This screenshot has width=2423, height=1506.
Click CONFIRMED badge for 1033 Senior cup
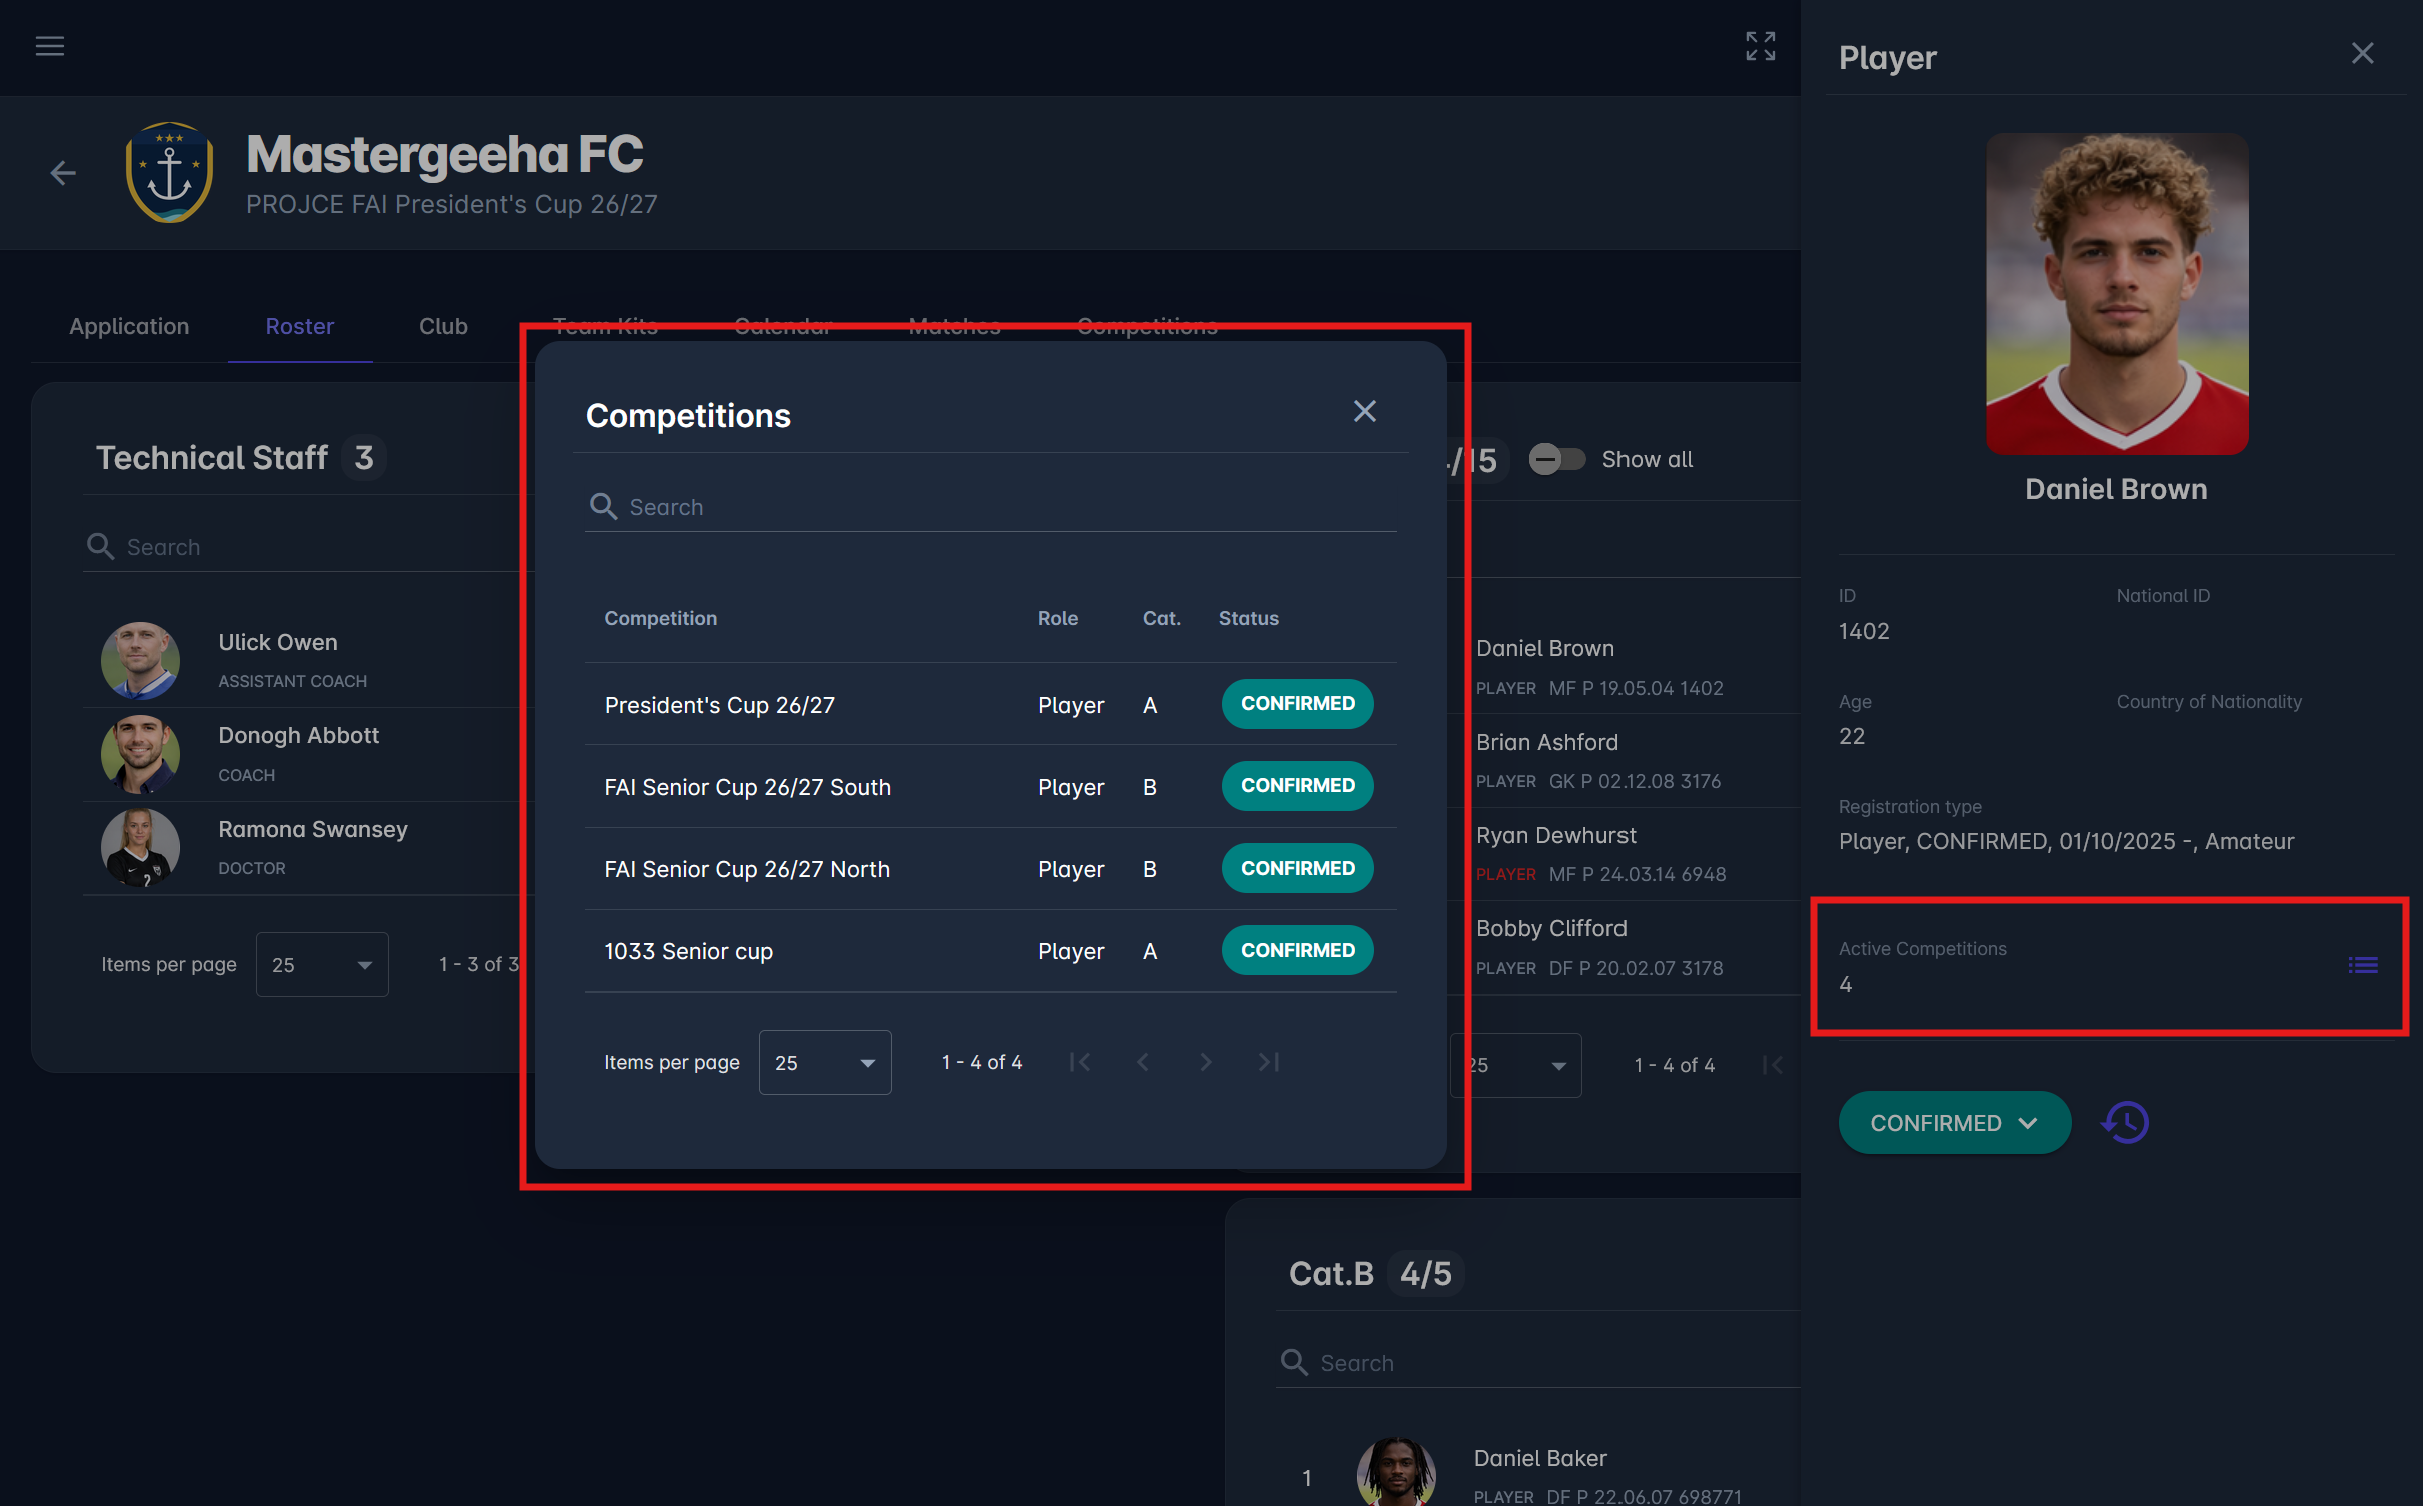[1298, 950]
